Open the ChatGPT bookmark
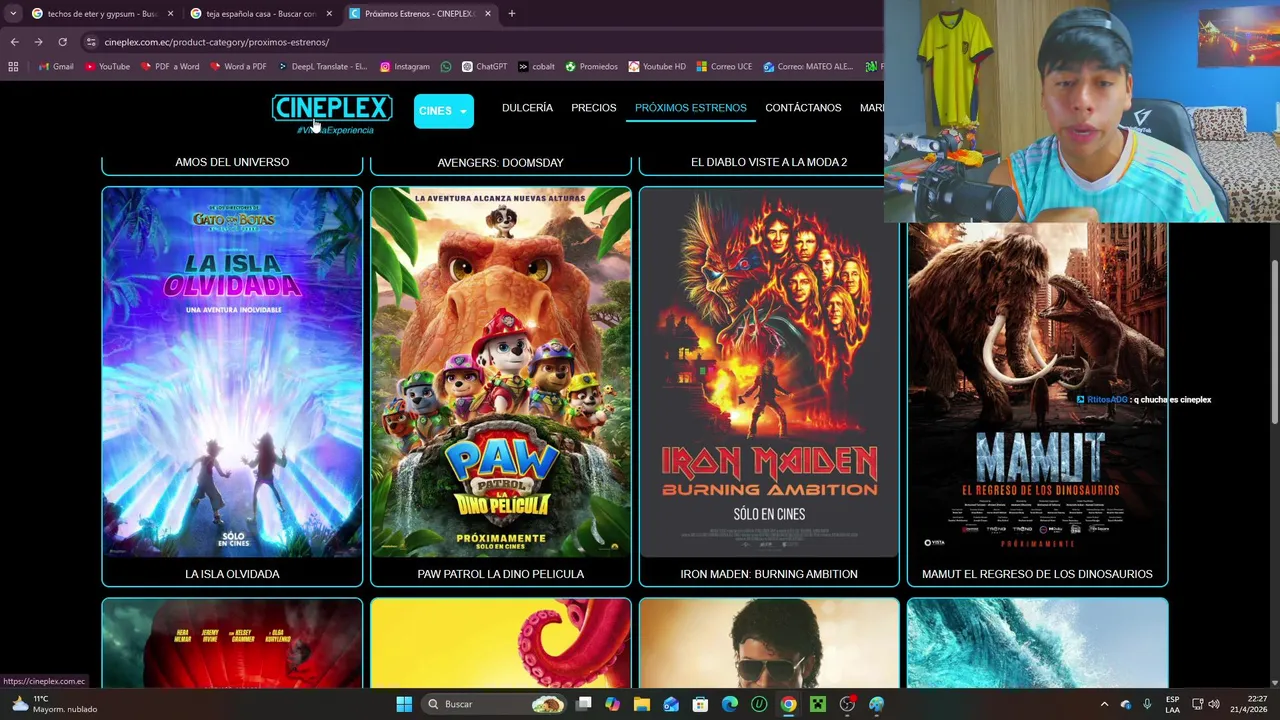1280x720 pixels. click(484, 67)
